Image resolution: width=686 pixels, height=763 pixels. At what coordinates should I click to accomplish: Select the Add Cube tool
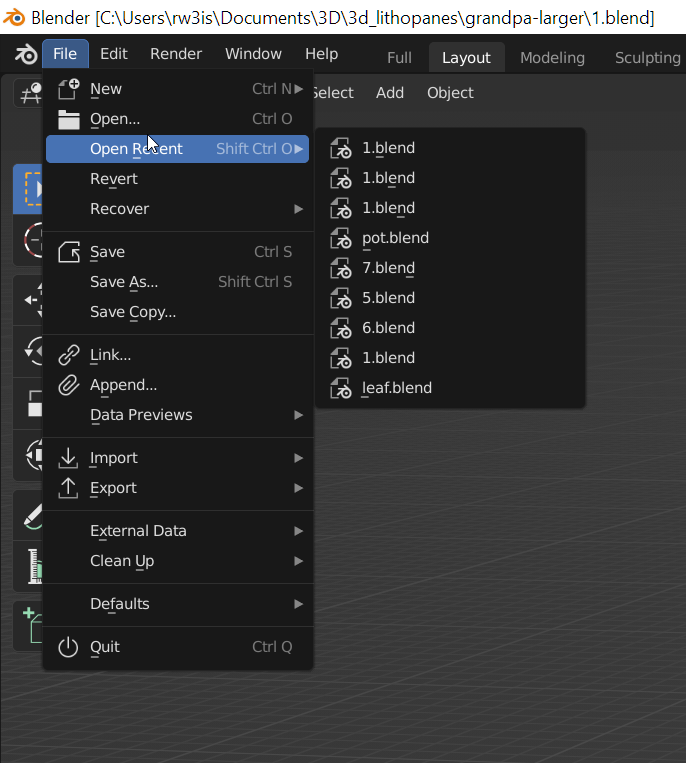pos(28,626)
